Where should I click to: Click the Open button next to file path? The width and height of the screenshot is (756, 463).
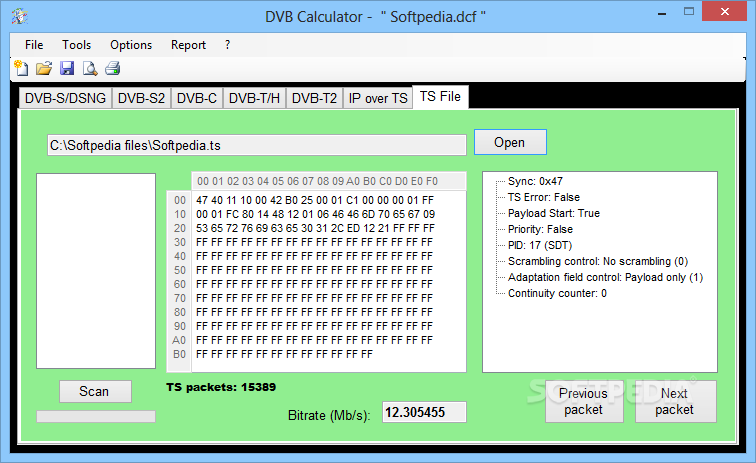[x=510, y=142]
